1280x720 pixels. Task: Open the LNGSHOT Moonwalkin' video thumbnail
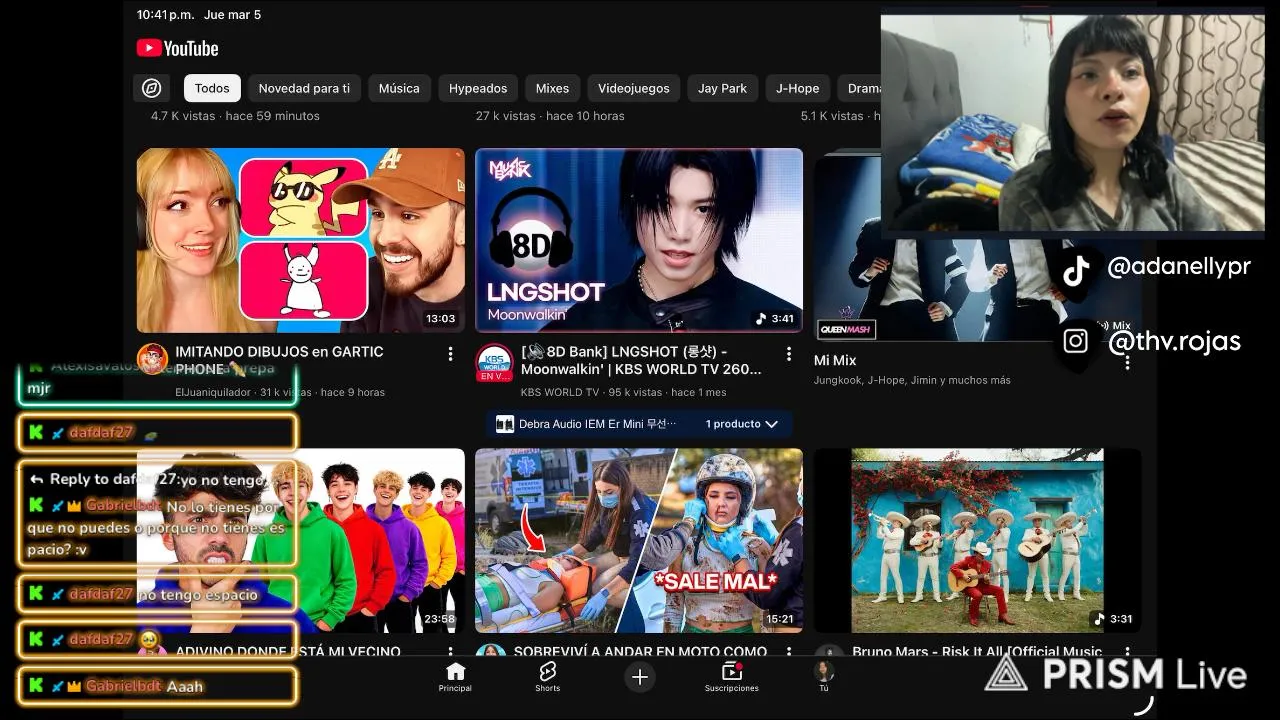tap(639, 240)
